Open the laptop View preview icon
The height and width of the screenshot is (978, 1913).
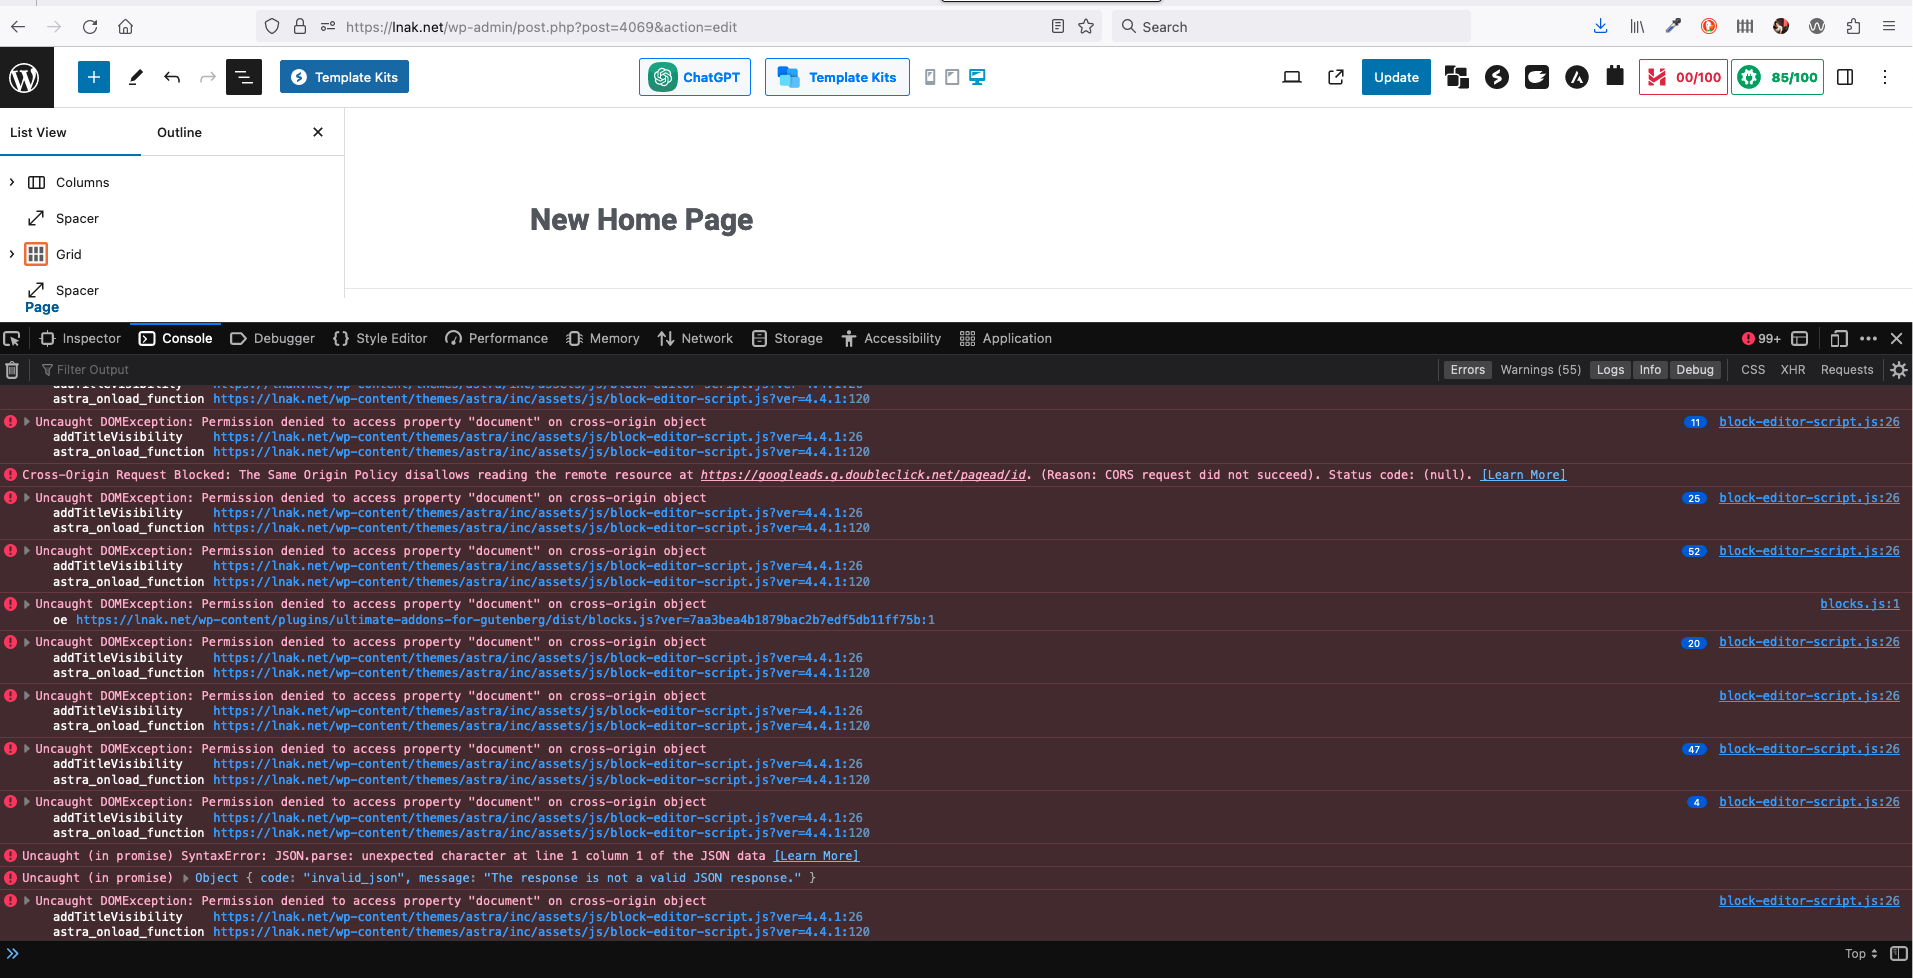pyautogui.click(x=1292, y=77)
